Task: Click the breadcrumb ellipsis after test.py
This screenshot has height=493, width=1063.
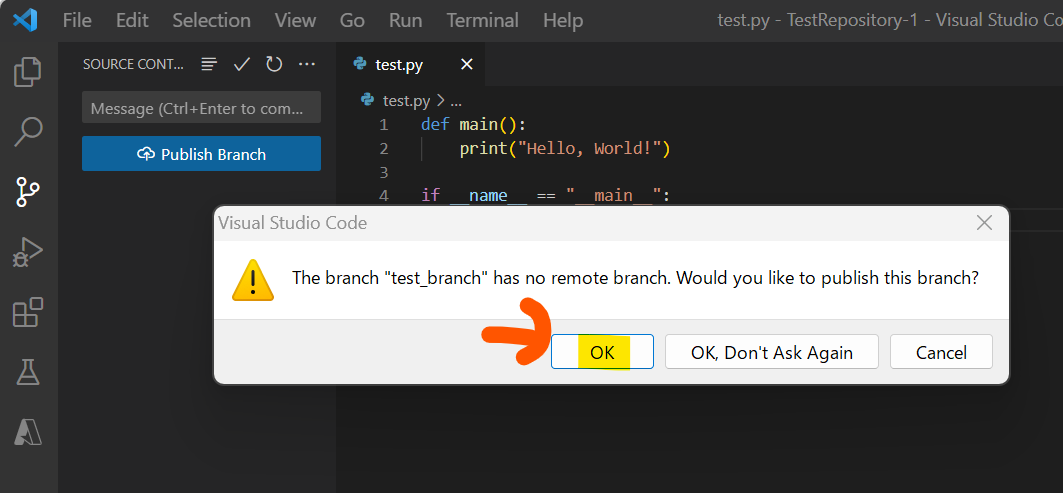Action: (456, 102)
